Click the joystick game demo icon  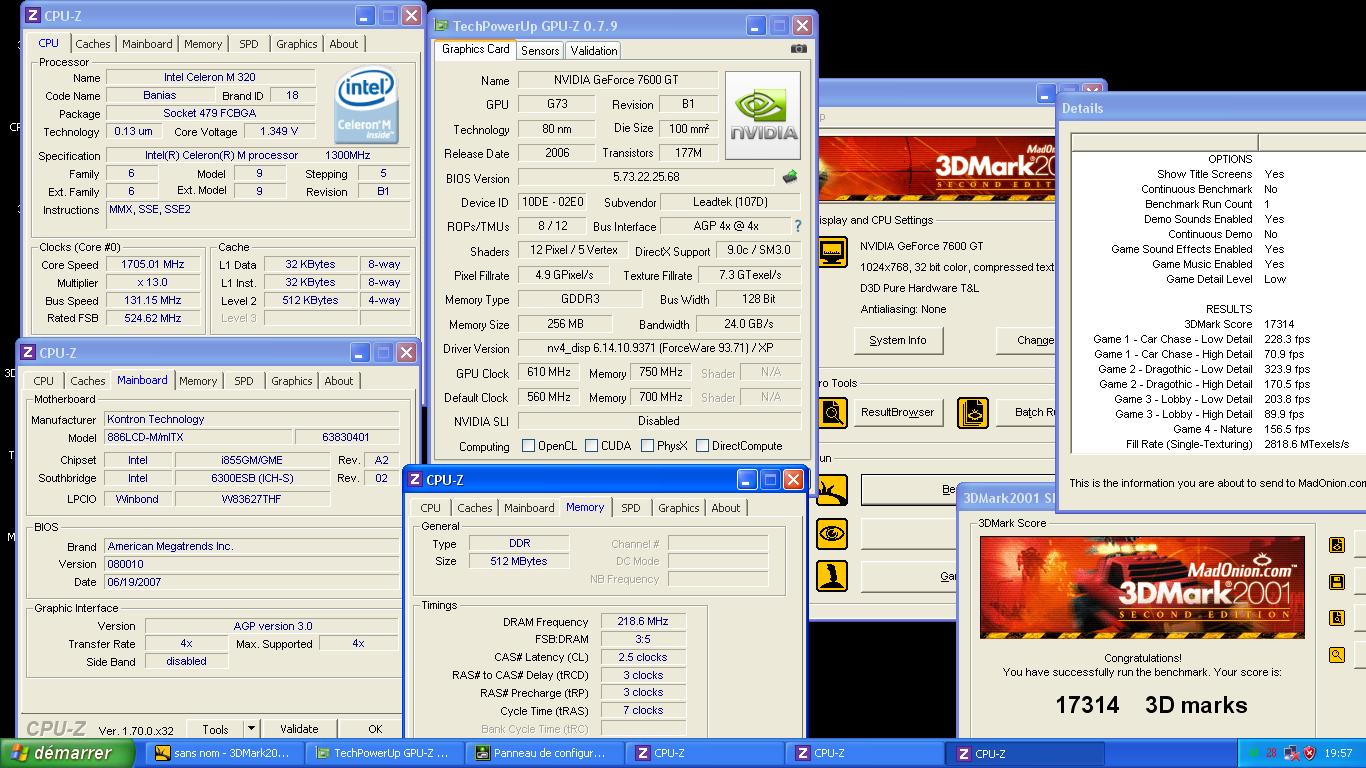[x=832, y=576]
